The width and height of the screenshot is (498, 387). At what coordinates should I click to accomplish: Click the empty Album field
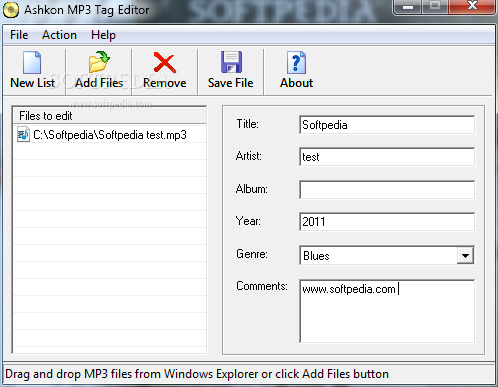[387, 189]
